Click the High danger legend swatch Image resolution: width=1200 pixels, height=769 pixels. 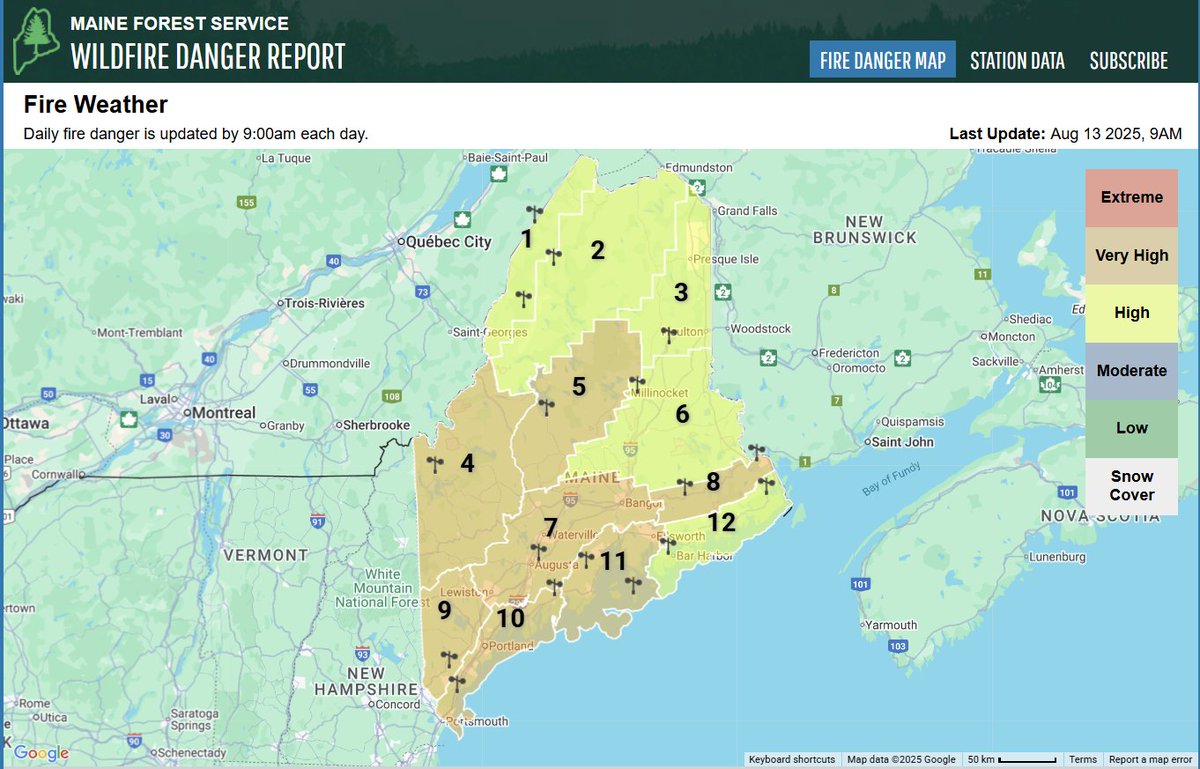point(1132,313)
